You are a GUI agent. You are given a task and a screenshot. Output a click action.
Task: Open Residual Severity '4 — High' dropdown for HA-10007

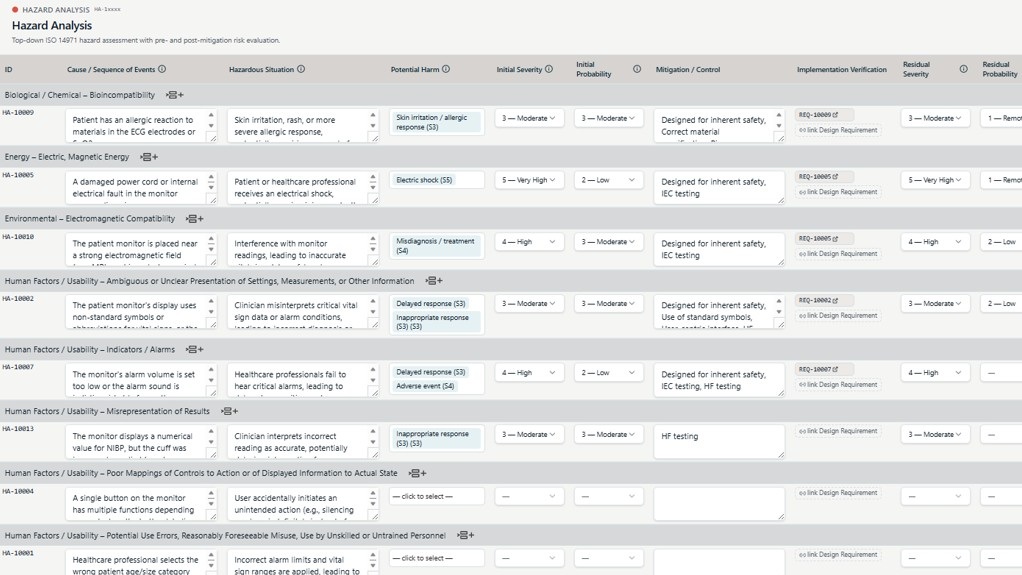[935, 373]
